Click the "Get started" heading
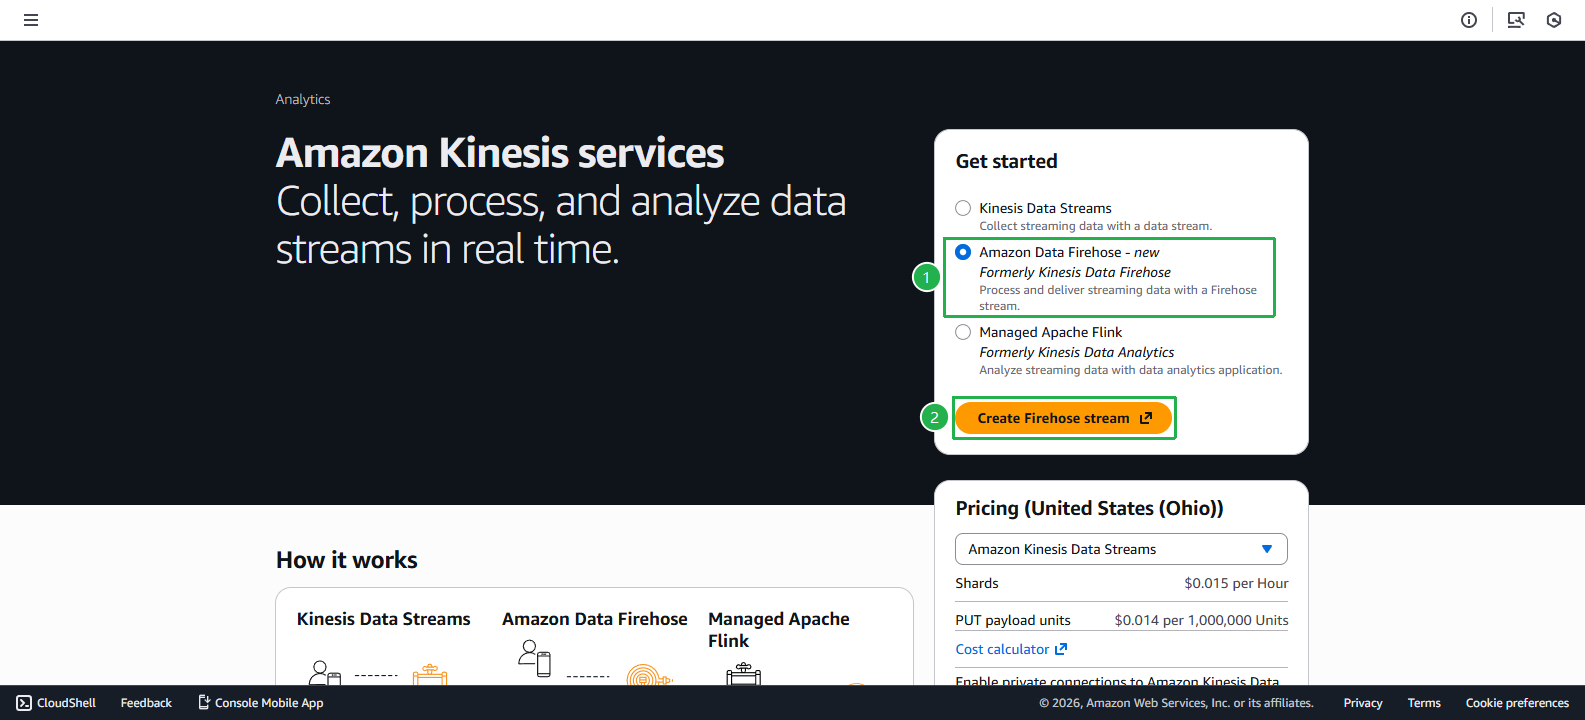 pos(1006,161)
